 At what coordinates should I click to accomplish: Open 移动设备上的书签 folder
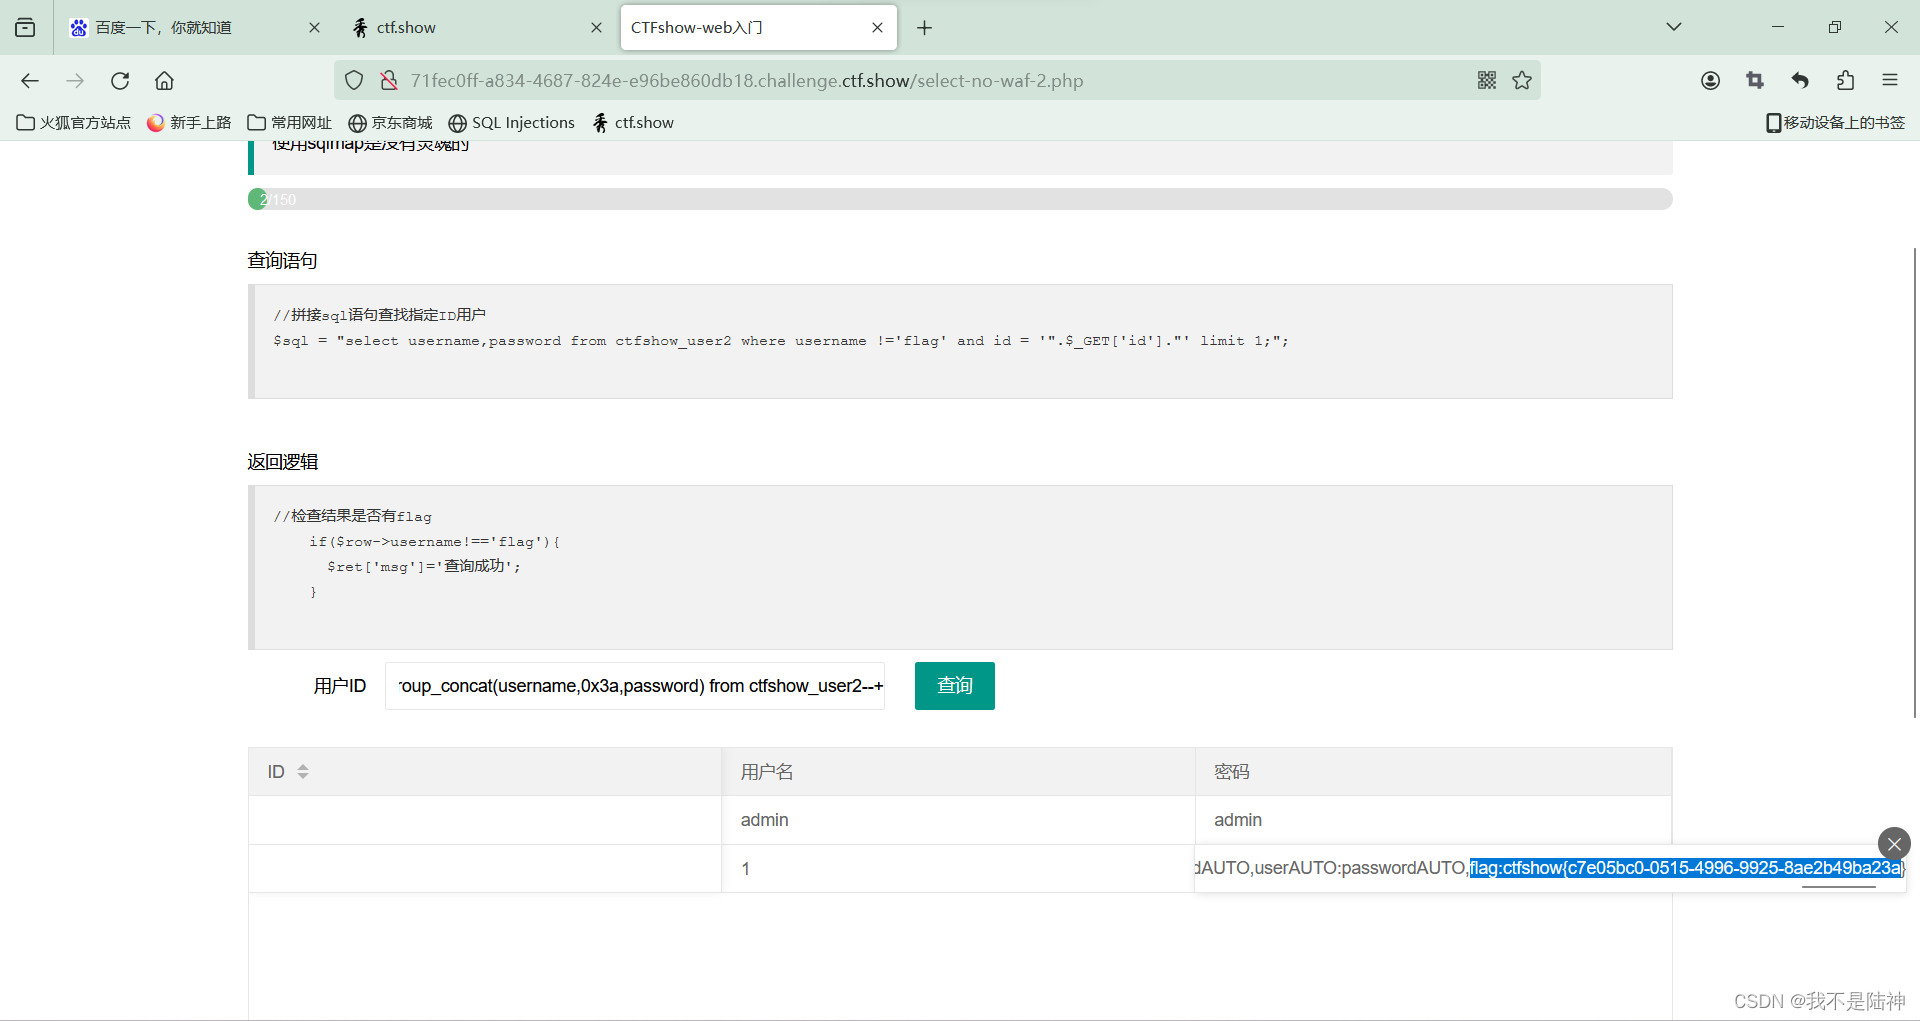pyautogui.click(x=1835, y=123)
